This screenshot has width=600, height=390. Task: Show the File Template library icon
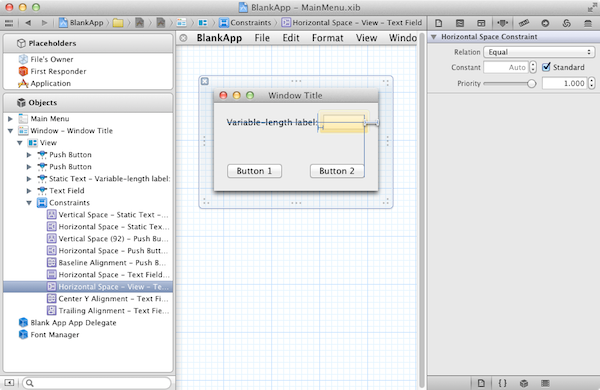pos(481,383)
